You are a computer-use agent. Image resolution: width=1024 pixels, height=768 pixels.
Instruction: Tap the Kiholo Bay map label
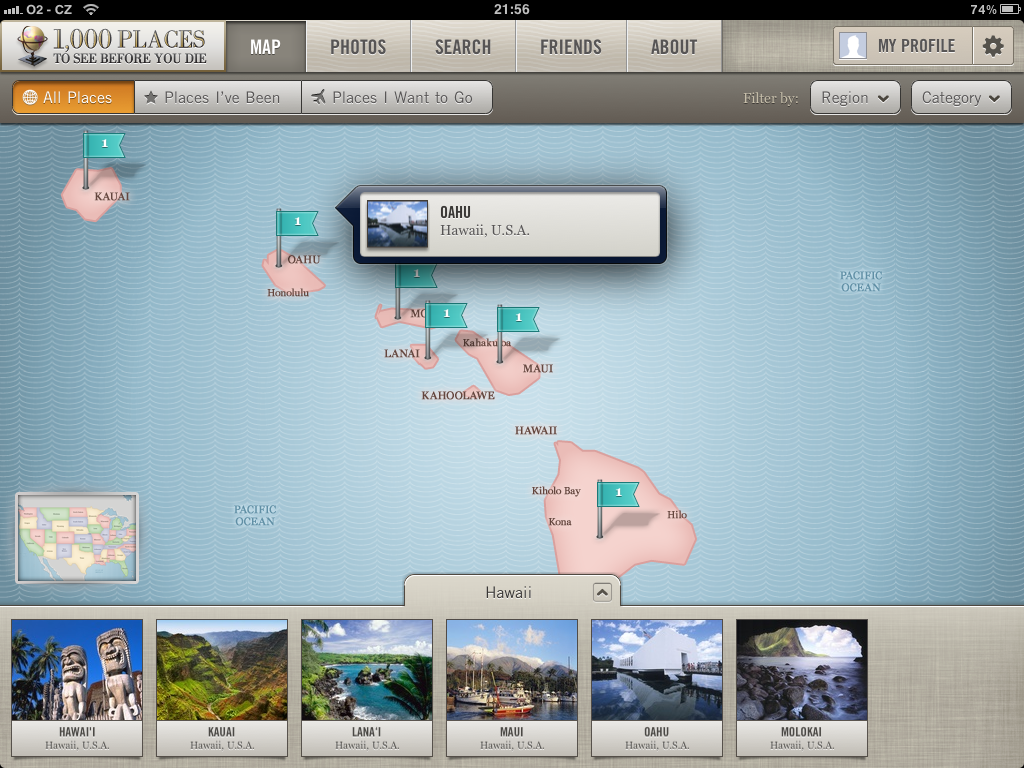pos(556,490)
